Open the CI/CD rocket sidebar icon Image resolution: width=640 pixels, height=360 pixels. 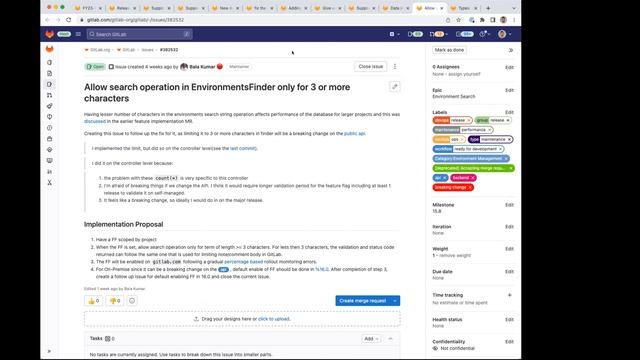click(x=49, y=106)
